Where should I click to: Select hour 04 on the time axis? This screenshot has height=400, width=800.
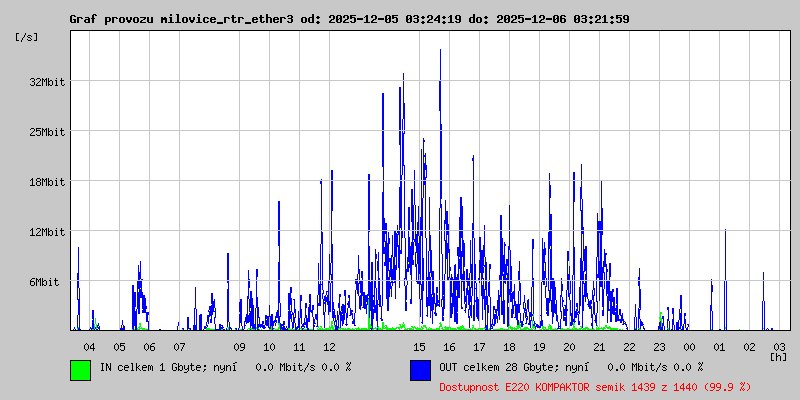[x=89, y=346]
